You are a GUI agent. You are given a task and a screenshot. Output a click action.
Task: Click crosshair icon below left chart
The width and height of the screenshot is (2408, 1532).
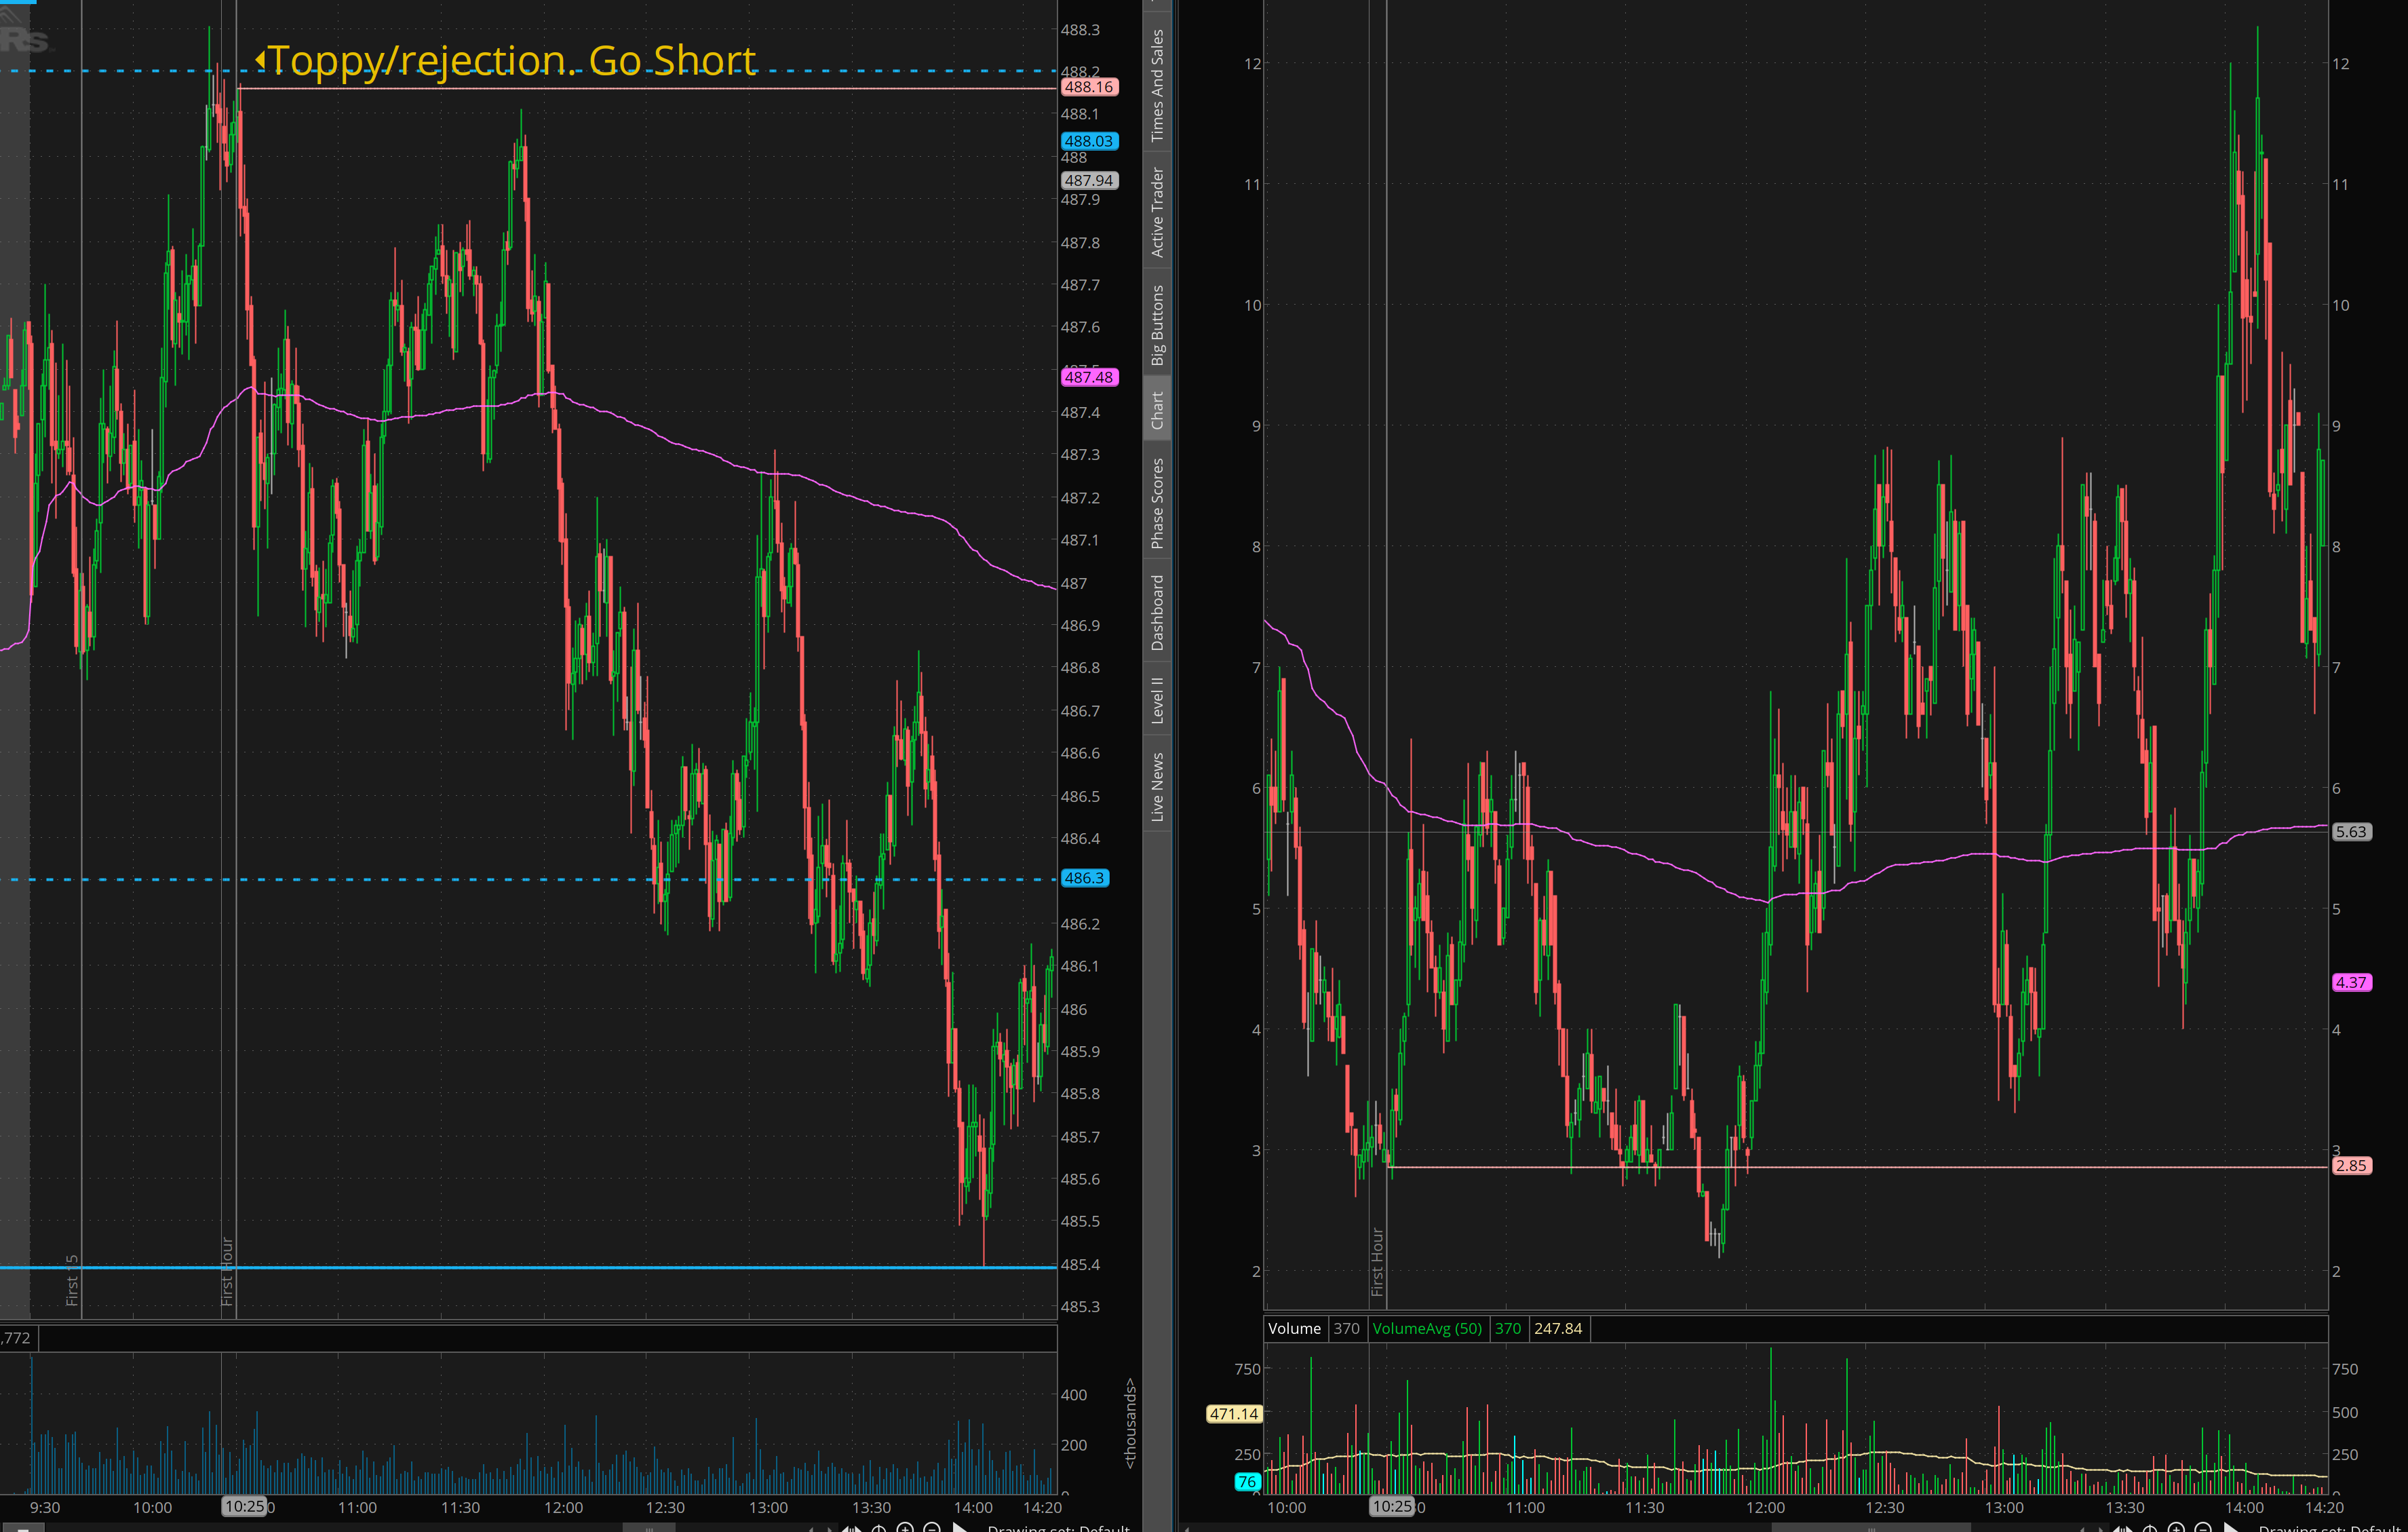tap(879, 1529)
